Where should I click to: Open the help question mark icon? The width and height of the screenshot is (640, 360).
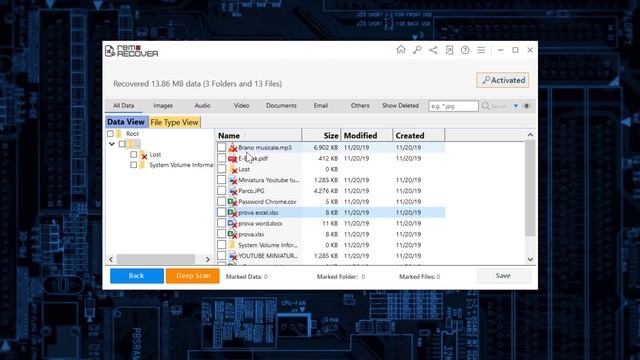(465, 50)
